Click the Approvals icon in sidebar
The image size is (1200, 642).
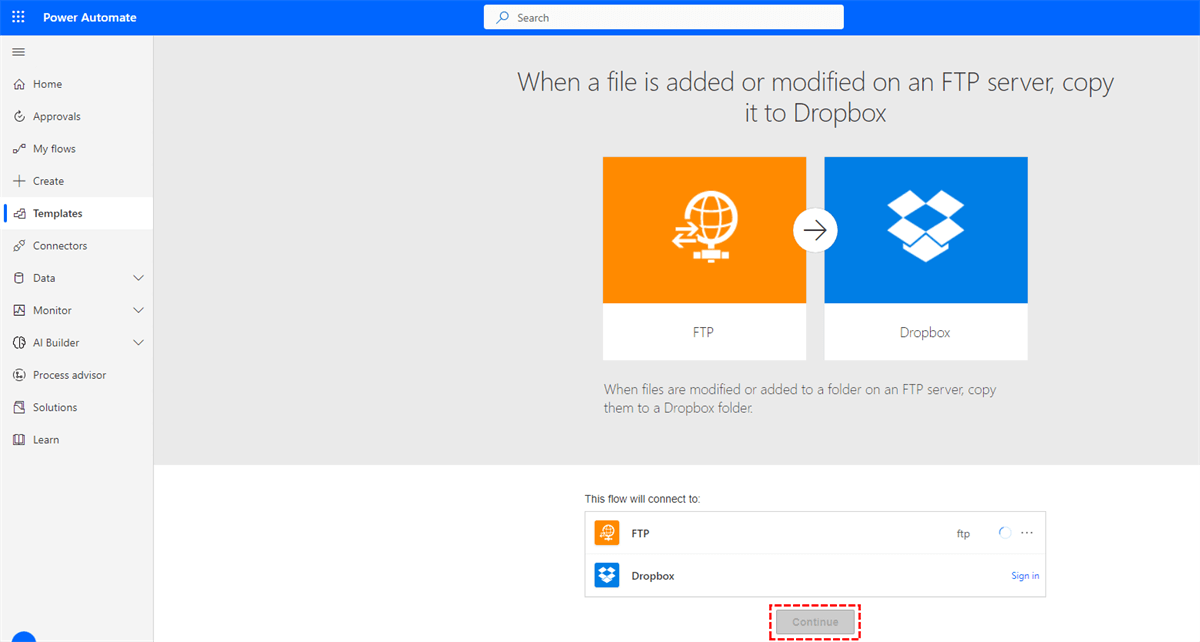tap(19, 116)
